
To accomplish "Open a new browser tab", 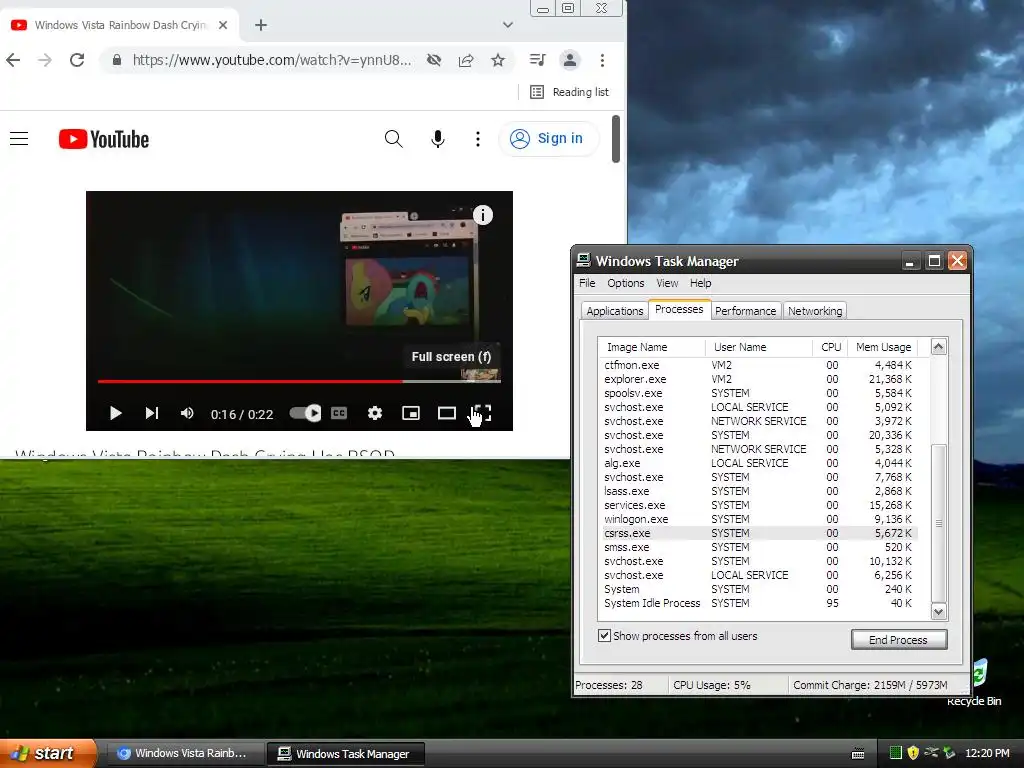I will 261,25.
